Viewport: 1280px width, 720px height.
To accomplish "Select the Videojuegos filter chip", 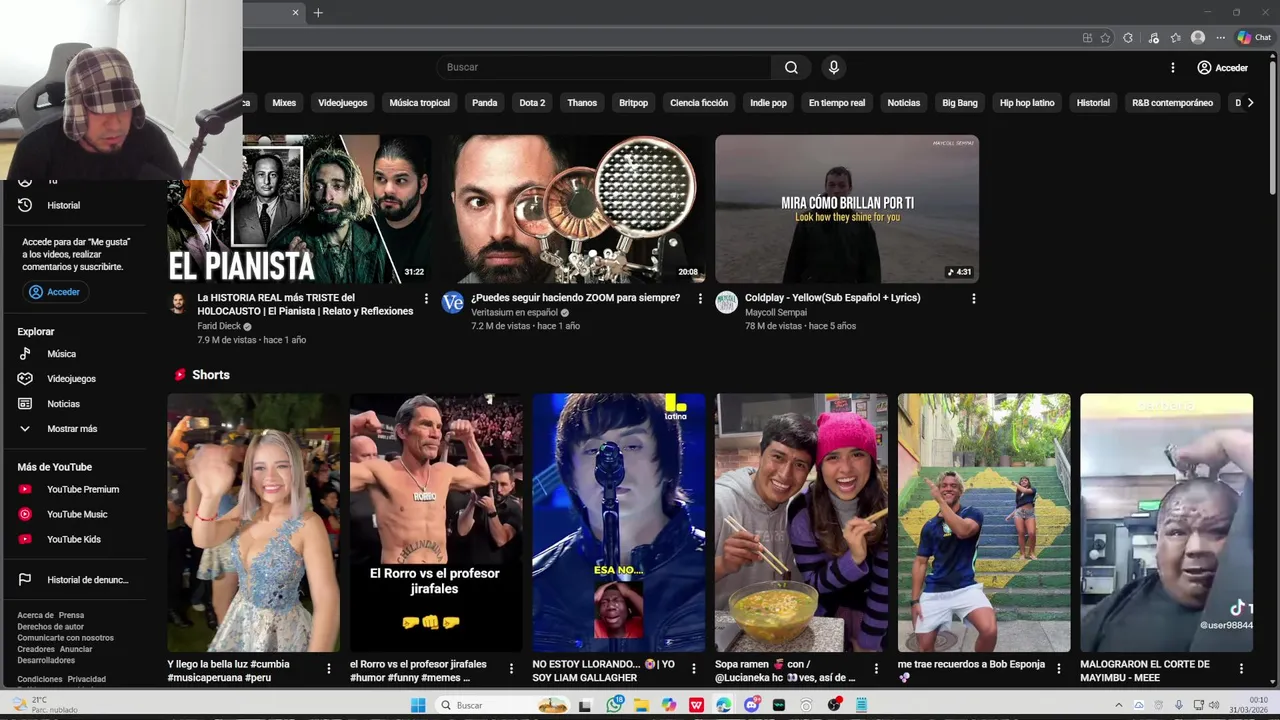I will pos(343,102).
